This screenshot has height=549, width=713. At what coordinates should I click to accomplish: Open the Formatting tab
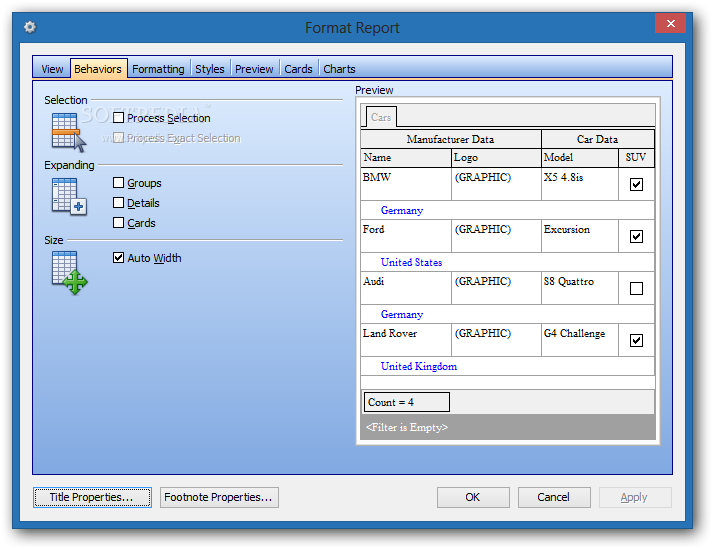pos(158,69)
